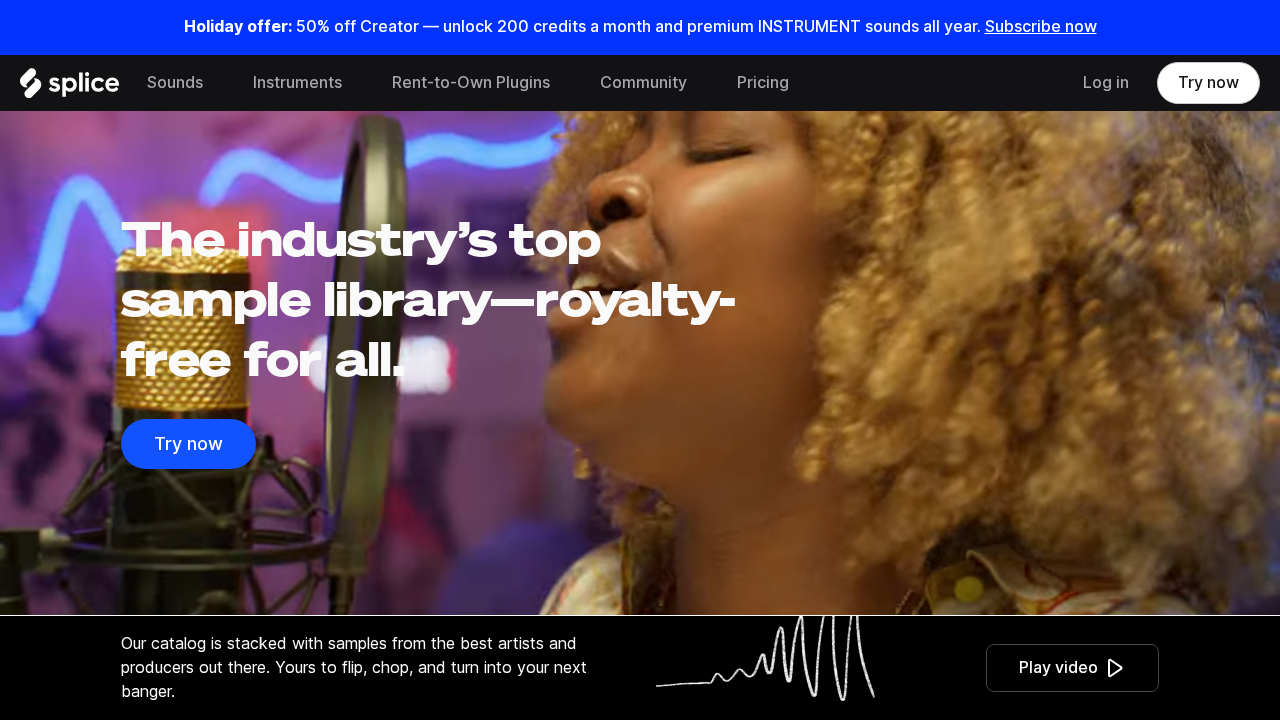Click the splice wordmark in header

83,83
